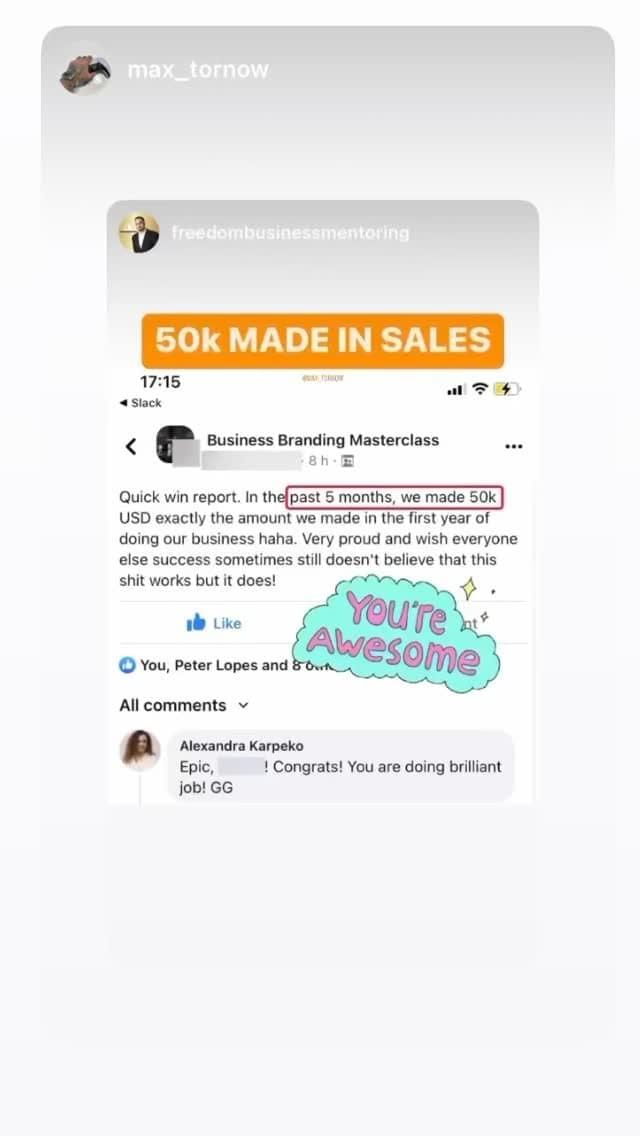Open Alexandra Karpeko's profile photo

[x=140, y=750]
